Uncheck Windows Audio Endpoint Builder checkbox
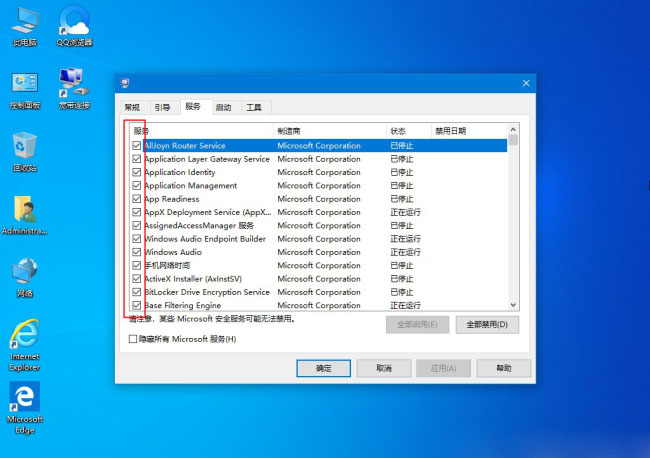 (x=137, y=239)
